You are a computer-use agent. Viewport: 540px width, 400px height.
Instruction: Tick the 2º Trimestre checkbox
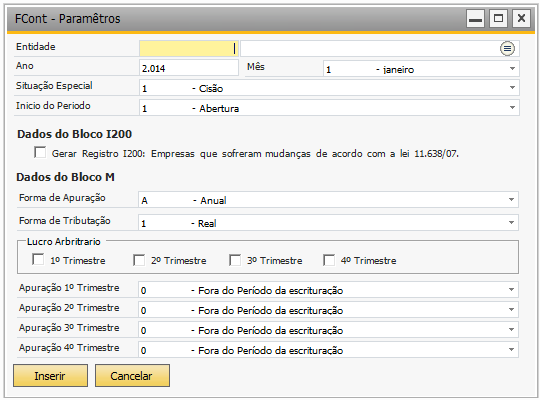coord(139,260)
